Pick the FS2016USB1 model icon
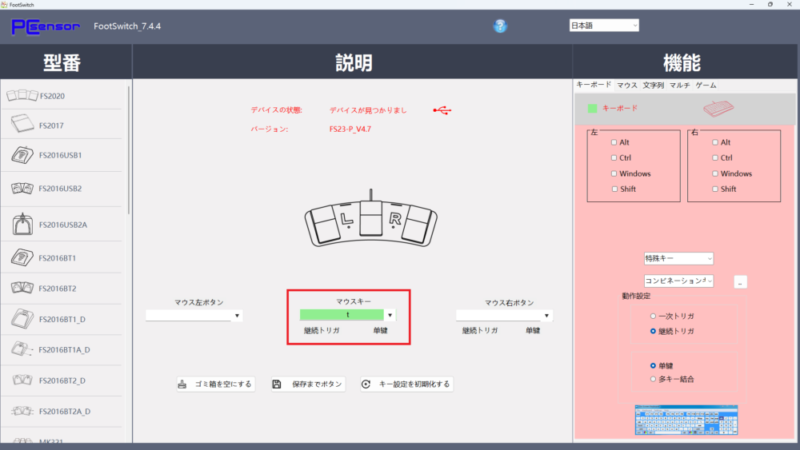Image resolution: width=800 pixels, height=450 pixels. coord(22,155)
